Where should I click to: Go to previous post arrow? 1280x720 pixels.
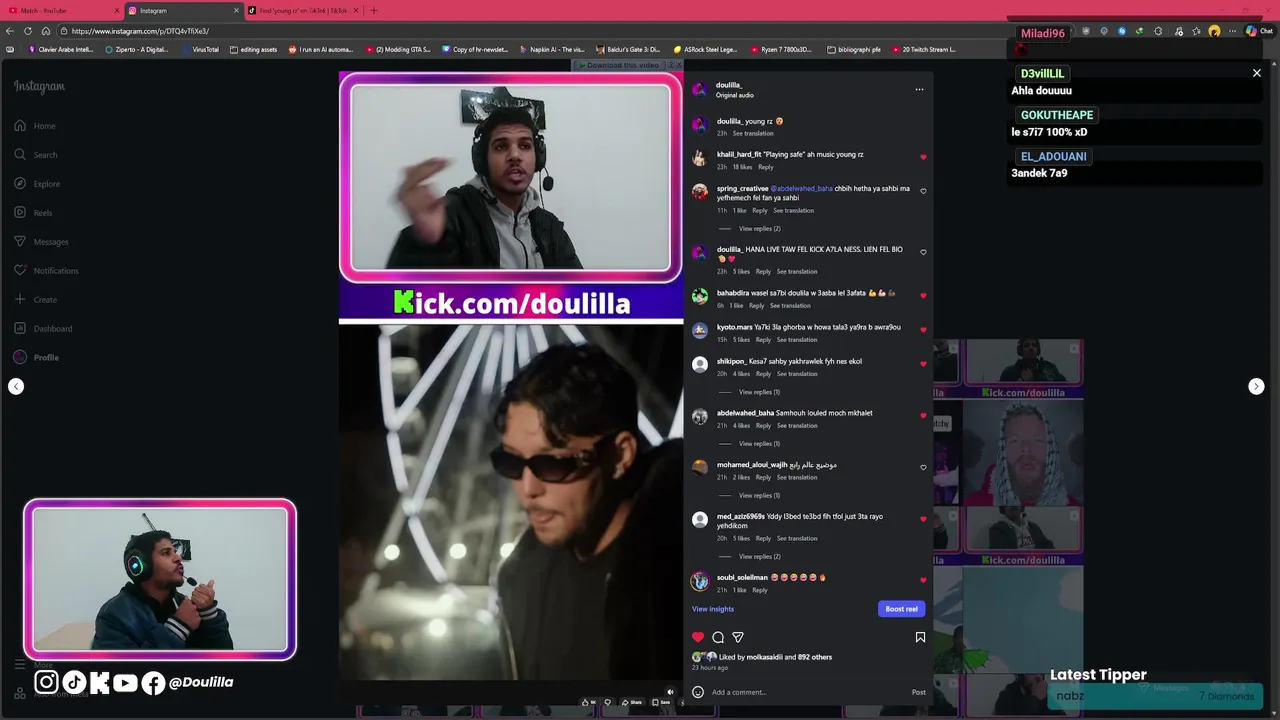tap(16, 387)
